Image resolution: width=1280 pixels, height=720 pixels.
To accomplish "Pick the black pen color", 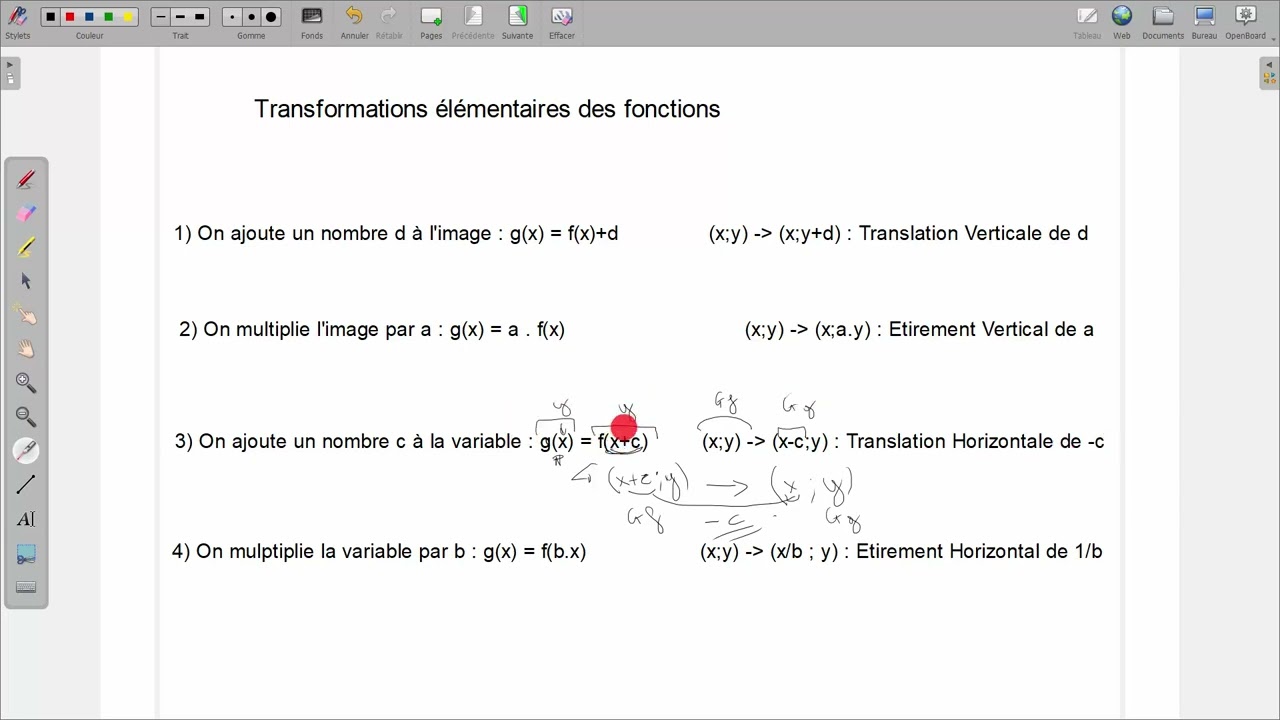I will click(x=51, y=17).
